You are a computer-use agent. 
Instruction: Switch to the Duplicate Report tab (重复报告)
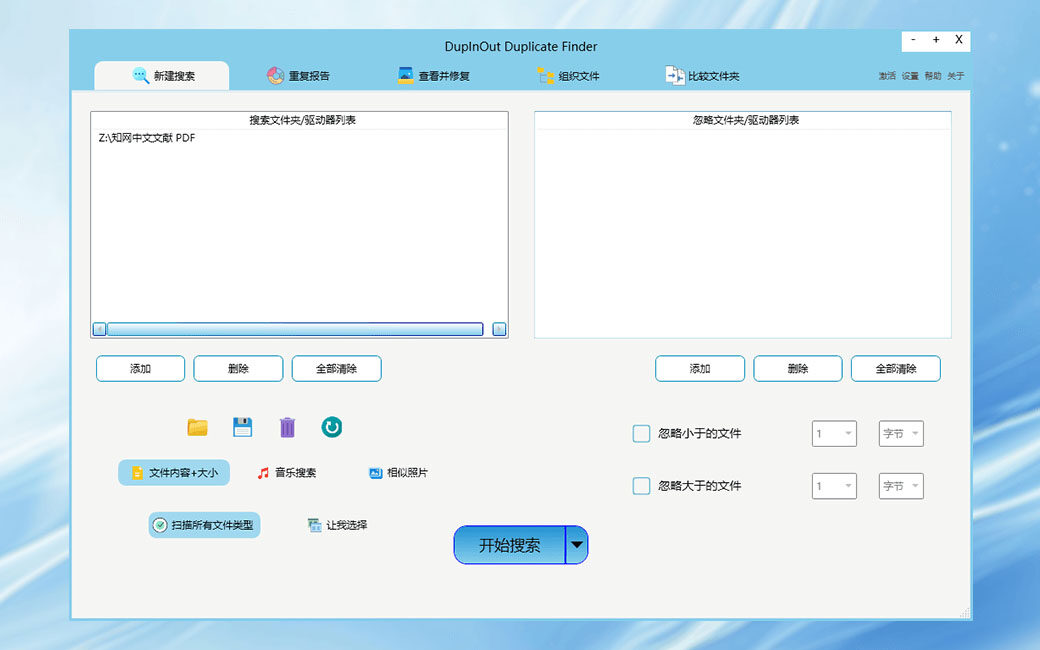point(298,76)
